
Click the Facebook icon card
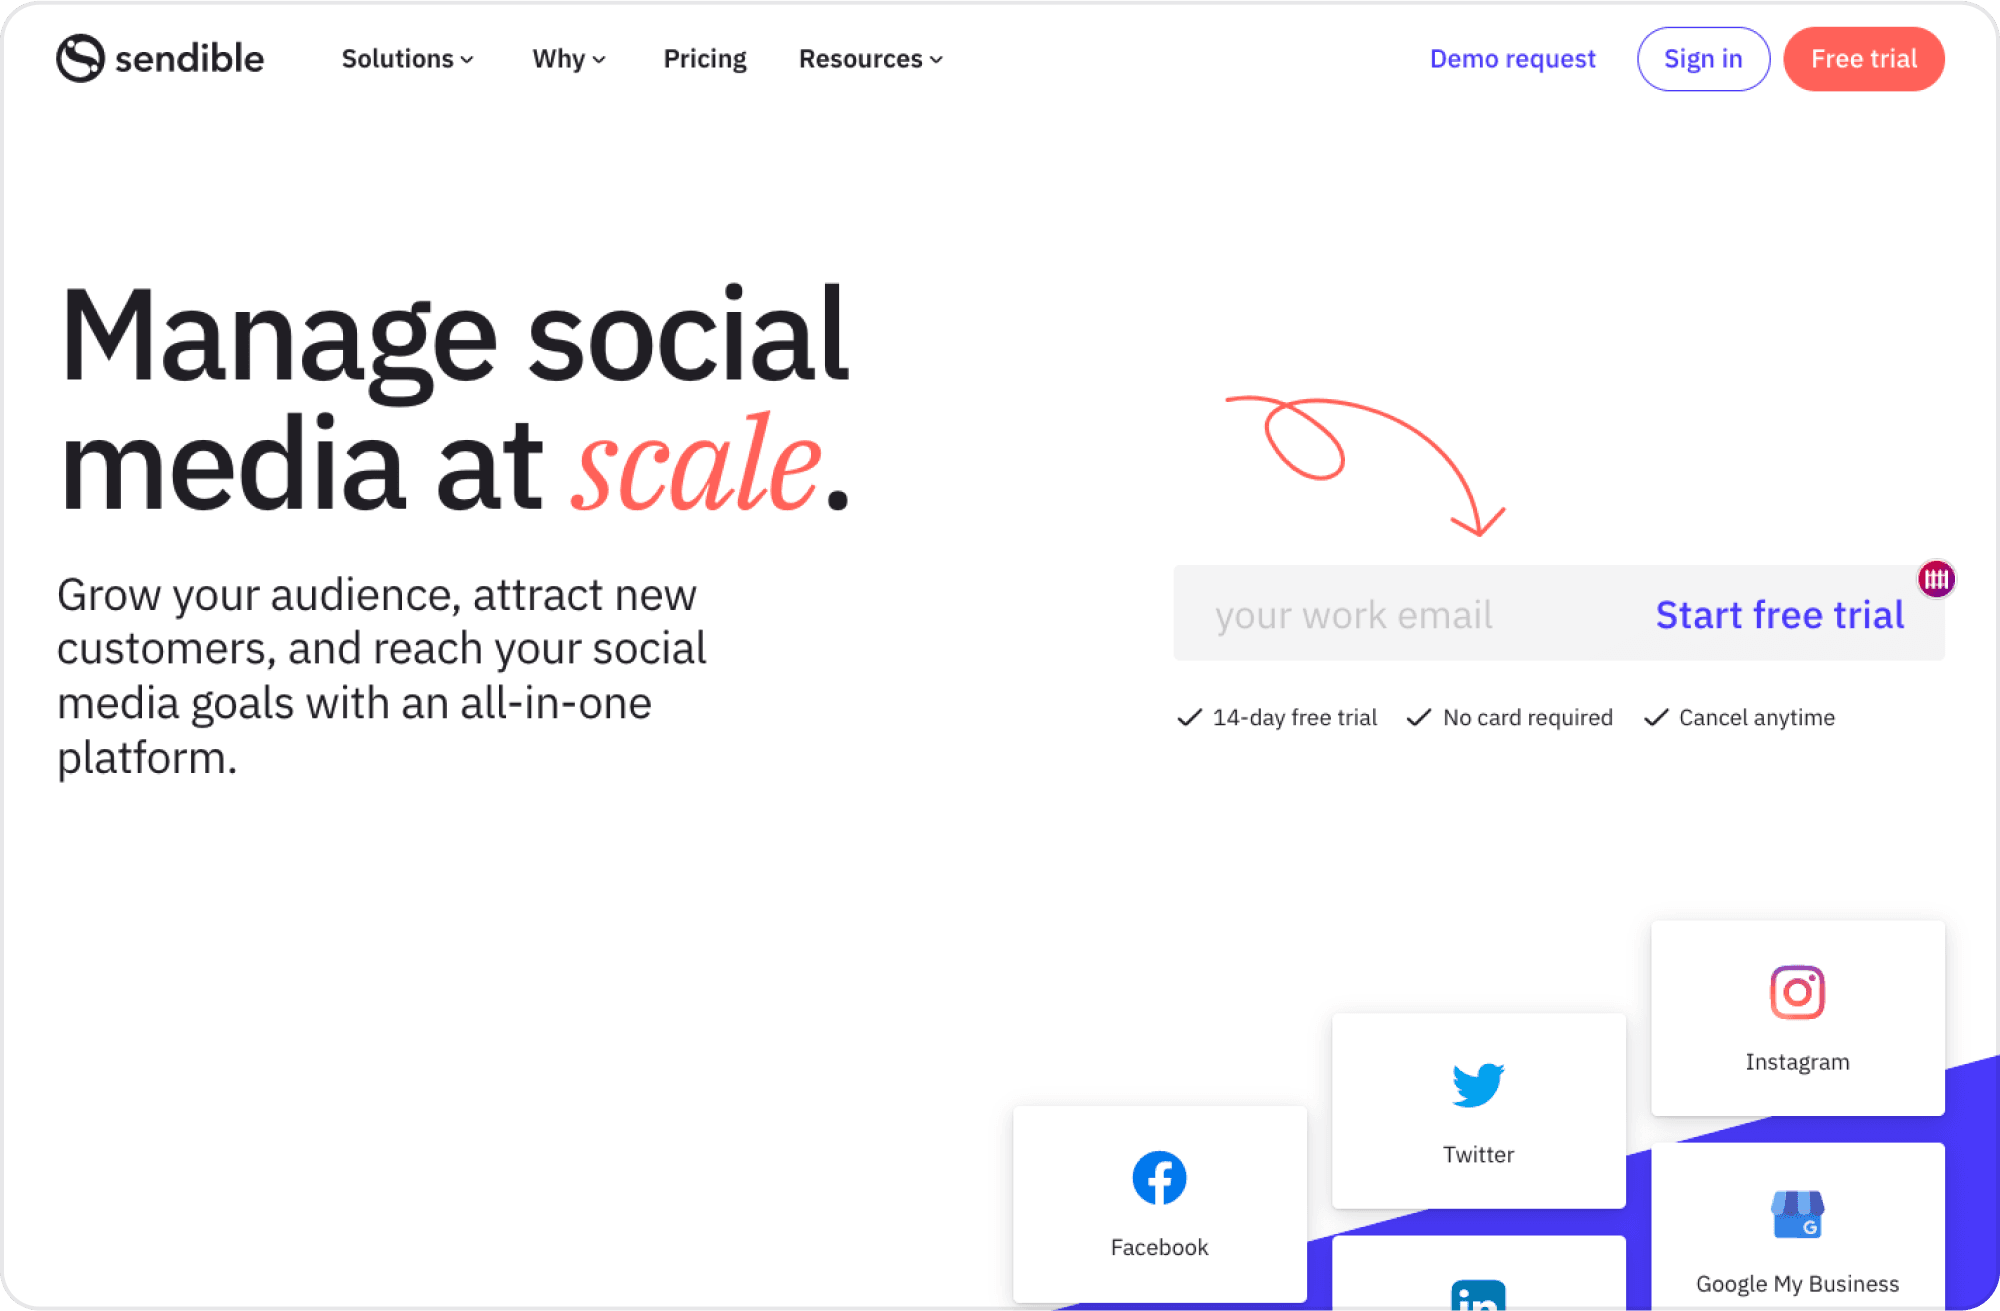click(x=1159, y=1178)
